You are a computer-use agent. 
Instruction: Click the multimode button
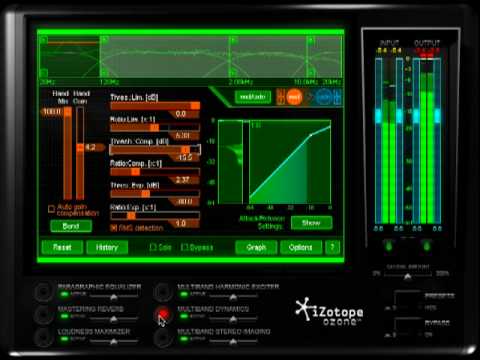(253, 97)
